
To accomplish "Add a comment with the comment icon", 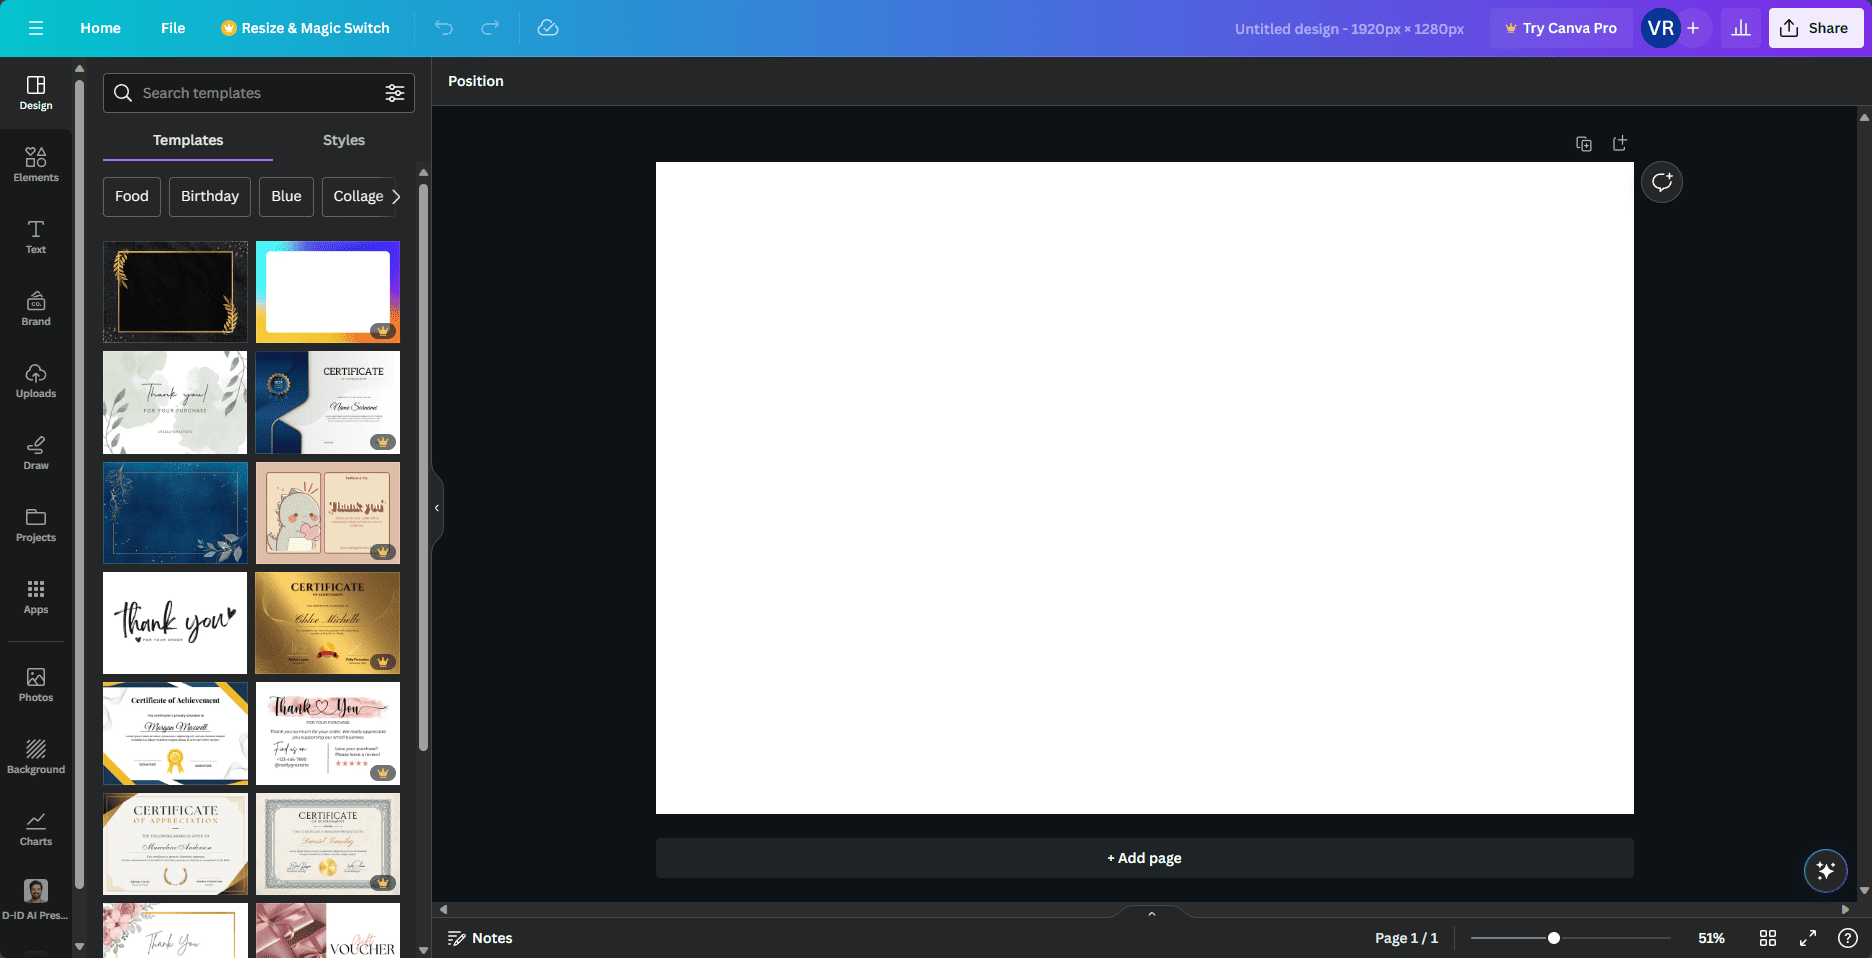I will pos(1662,182).
